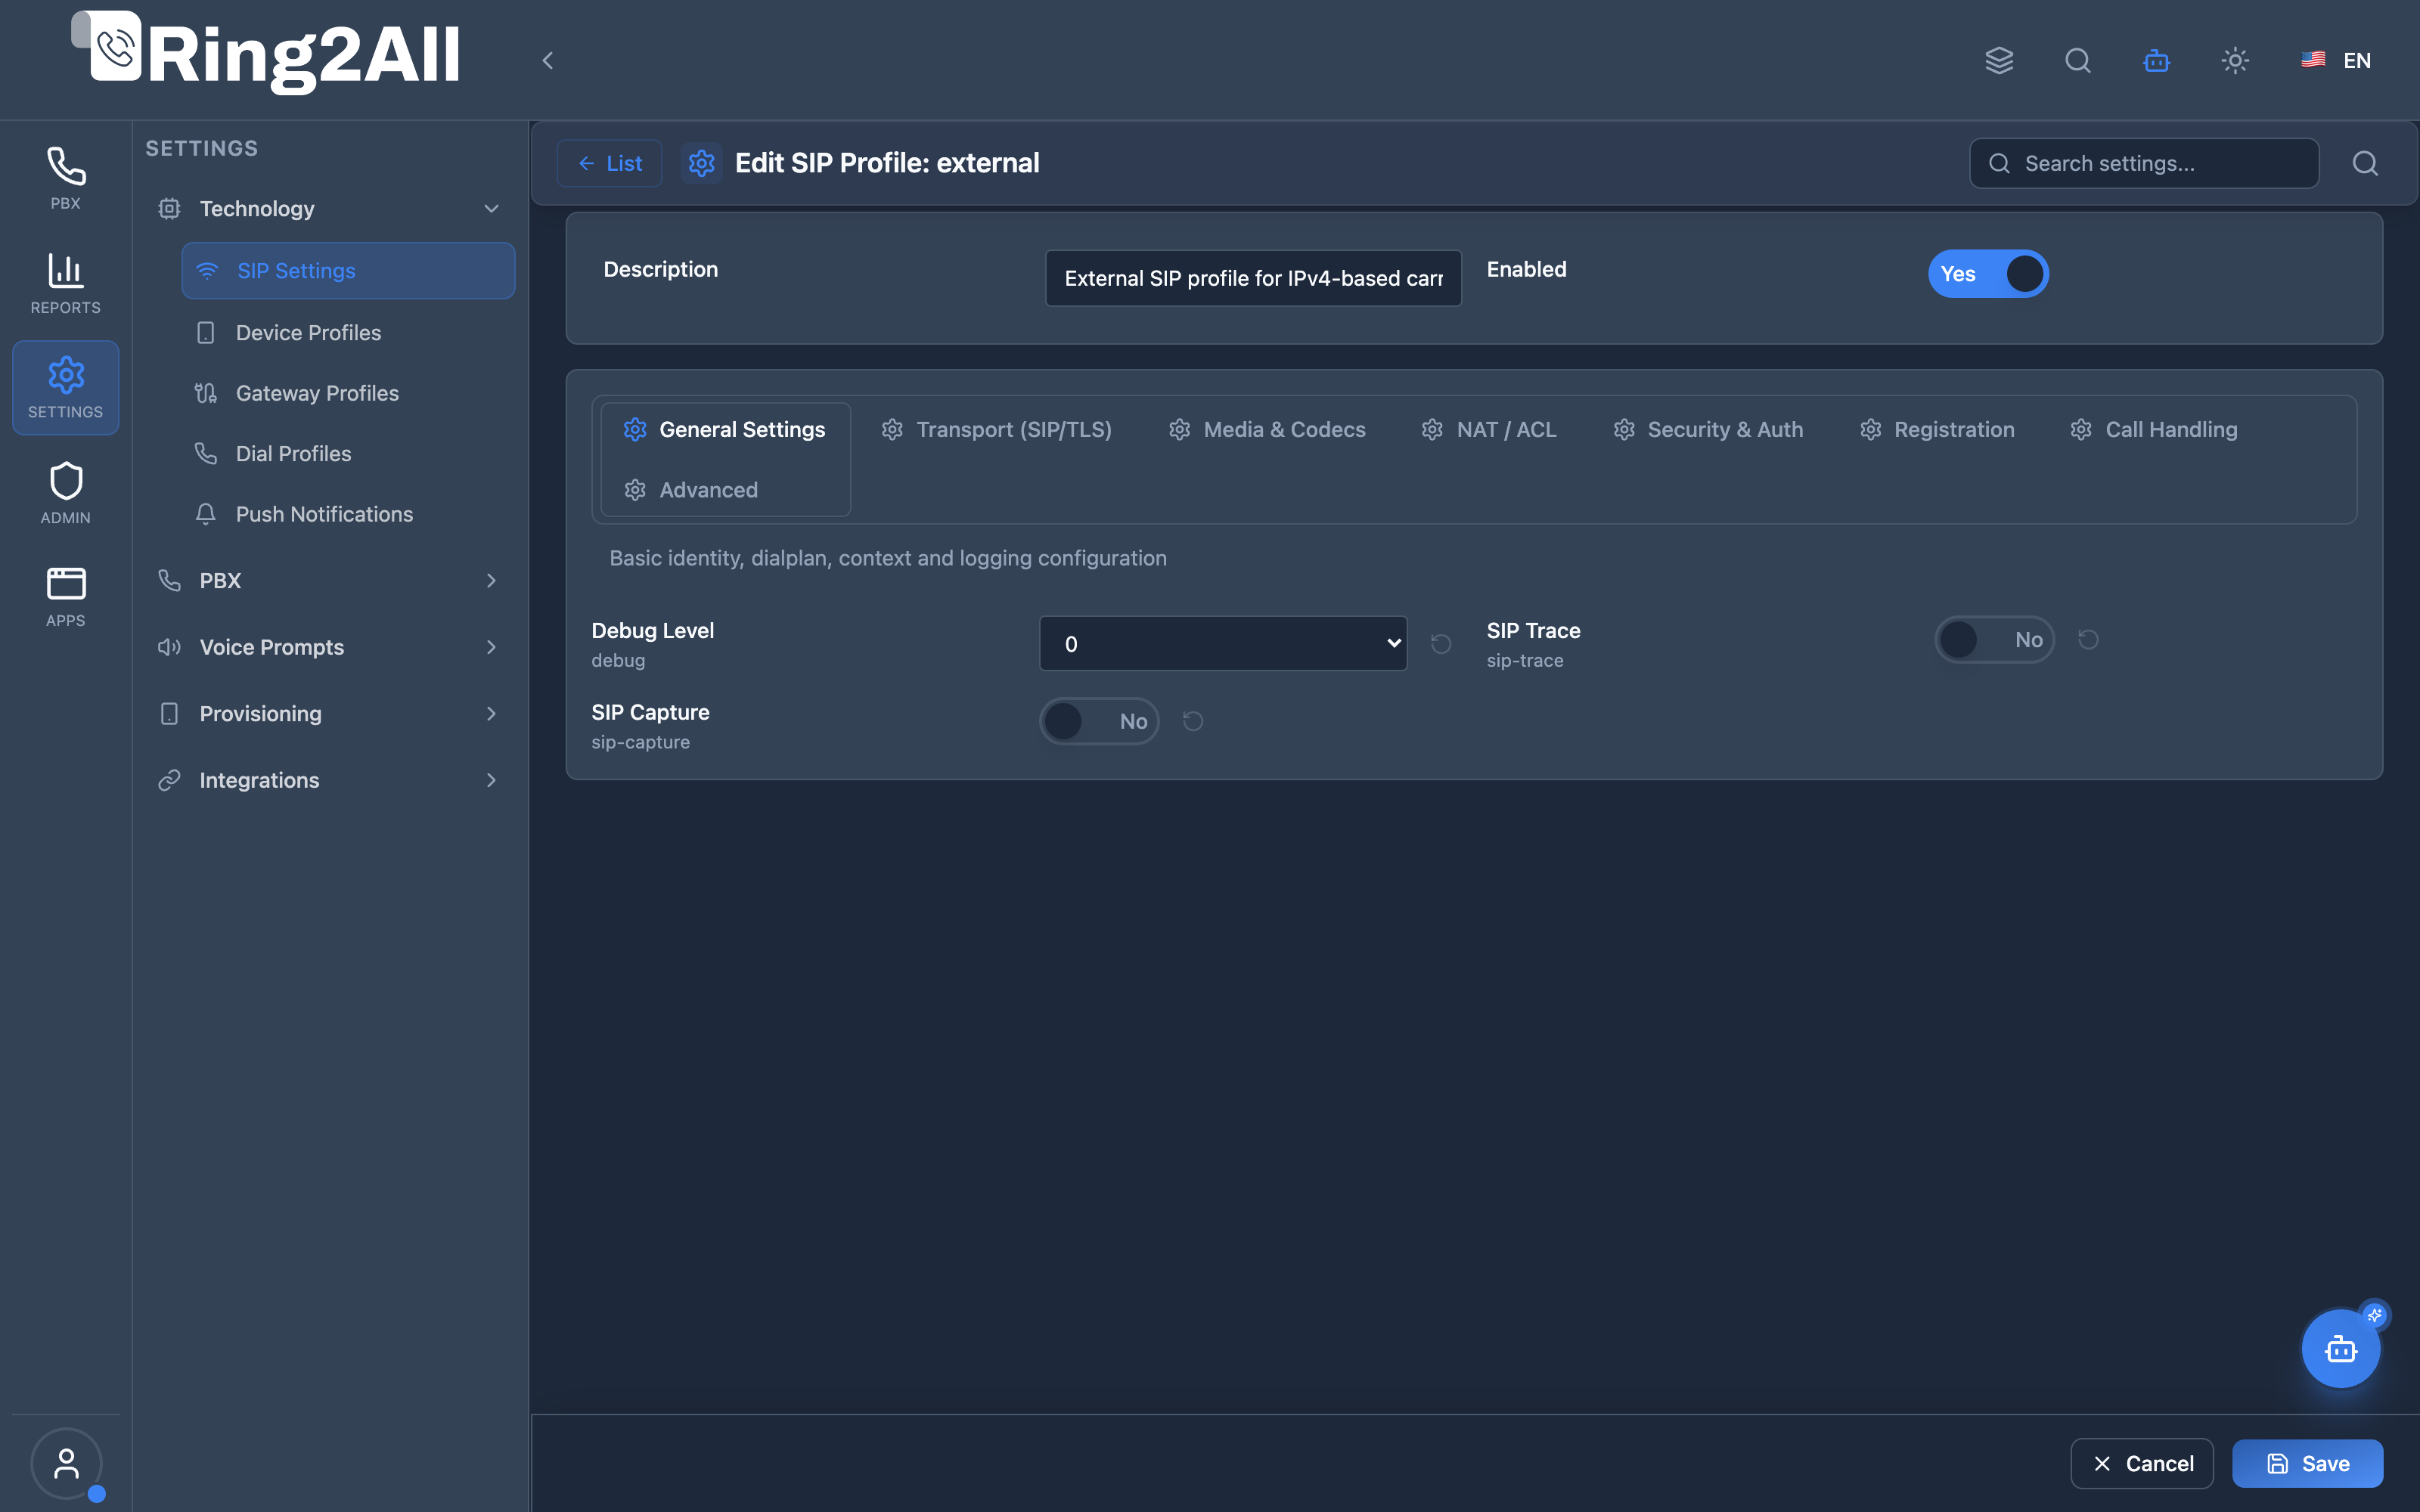This screenshot has height=1512, width=2420.
Task: Toggle light theme sun icon
Action: tap(2235, 61)
